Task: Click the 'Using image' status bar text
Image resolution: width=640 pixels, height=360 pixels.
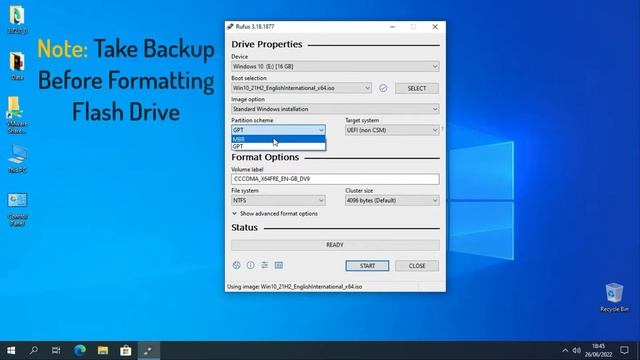Action: 294,287
